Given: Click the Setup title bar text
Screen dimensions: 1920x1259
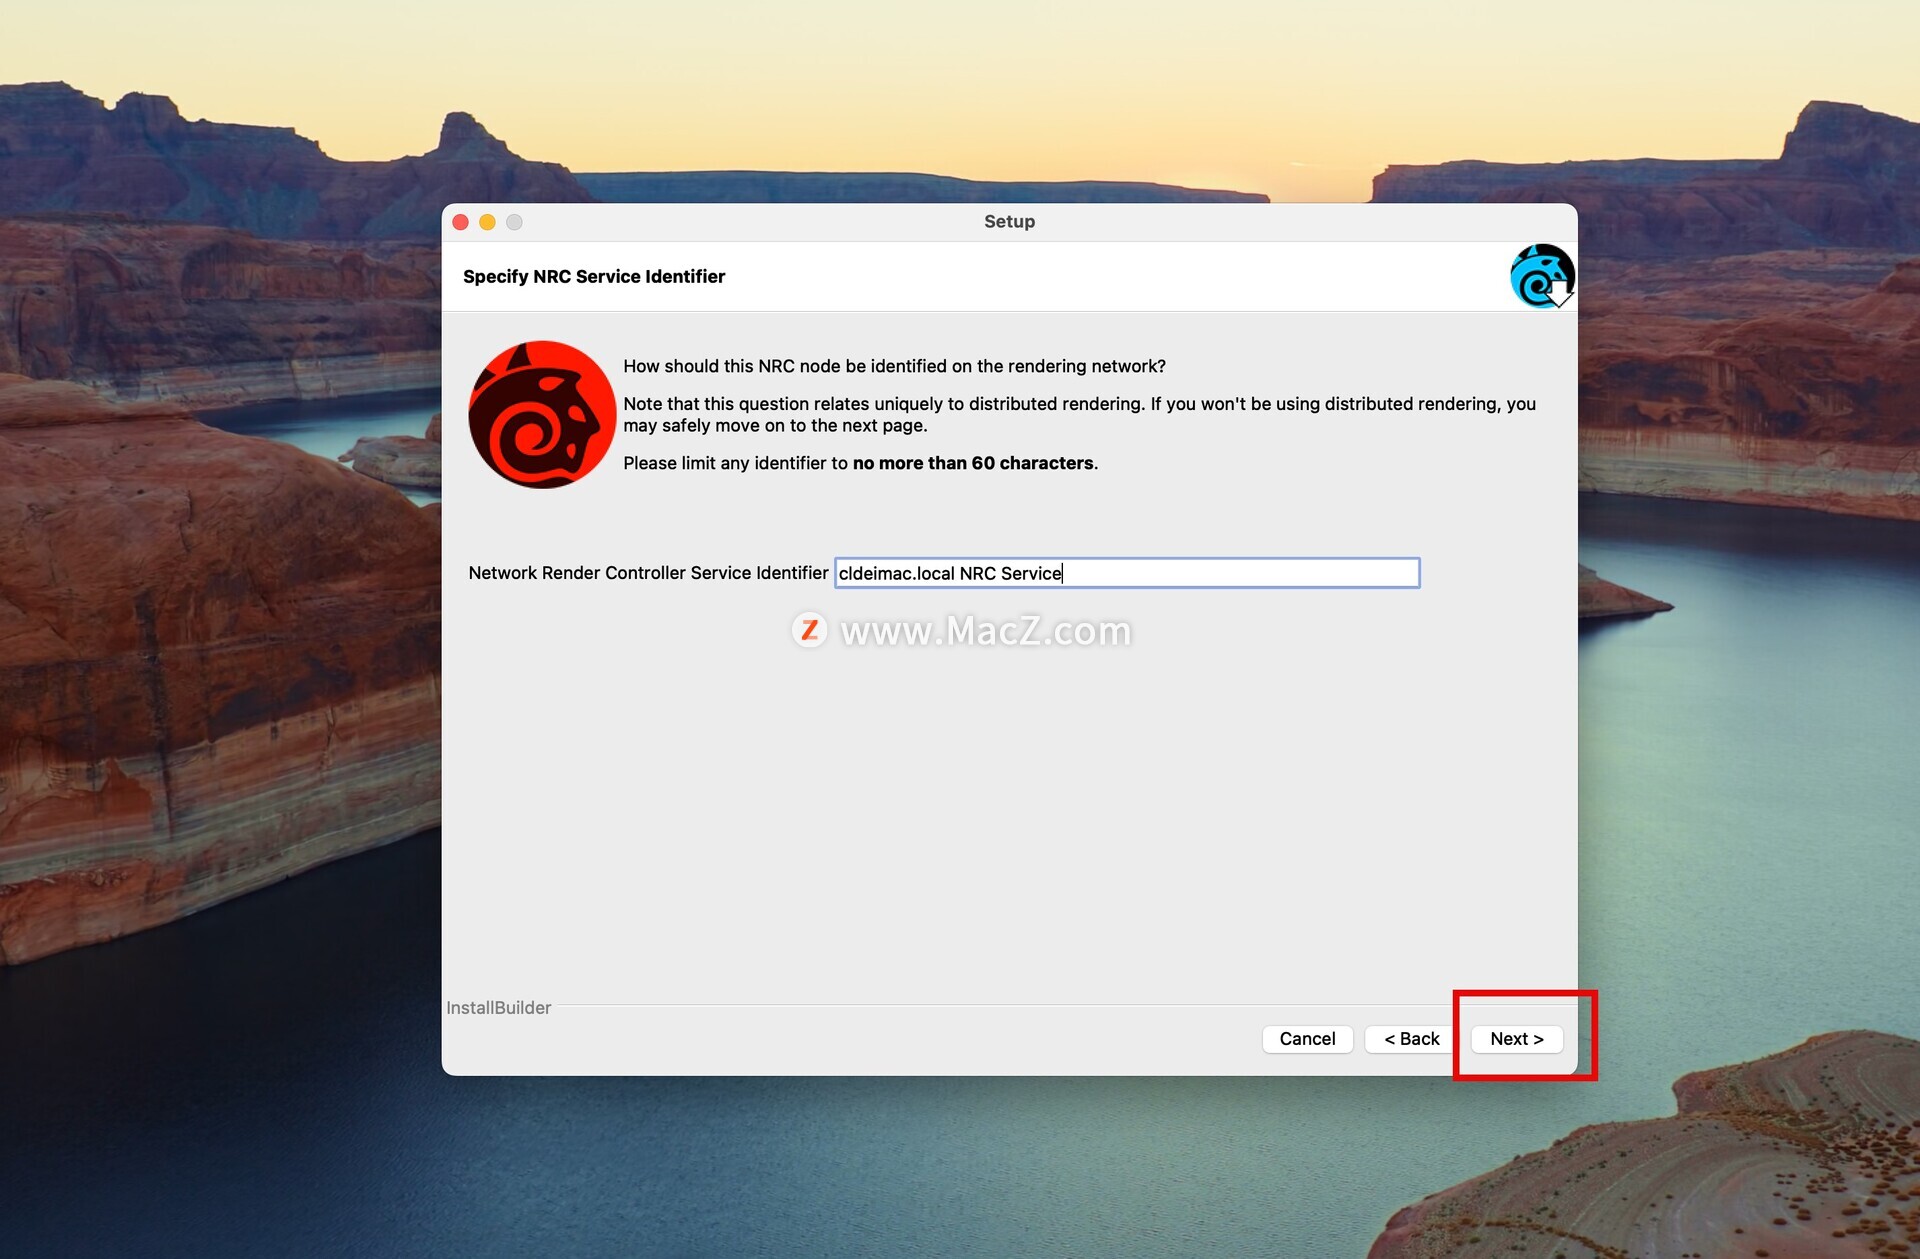Looking at the screenshot, I should 1009,222.
